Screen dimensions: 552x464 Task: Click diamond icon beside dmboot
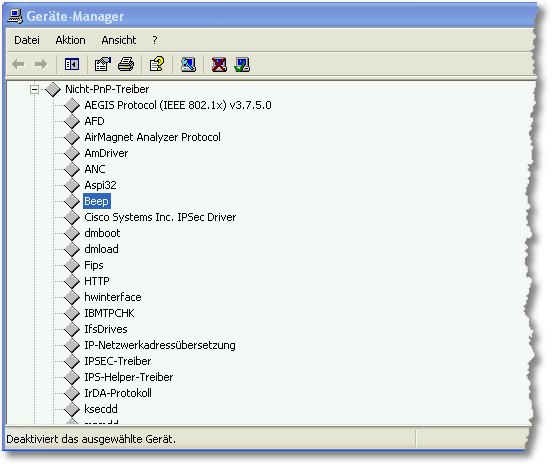pos(72,233)
